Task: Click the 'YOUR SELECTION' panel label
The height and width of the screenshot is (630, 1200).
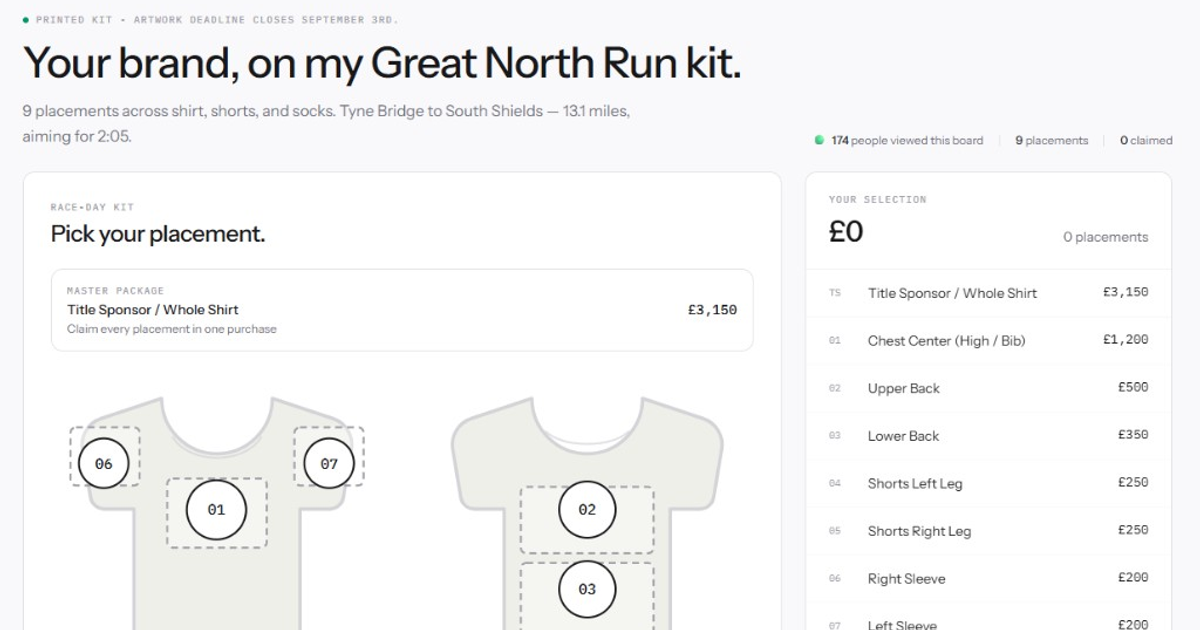Action: coord(878,200)
